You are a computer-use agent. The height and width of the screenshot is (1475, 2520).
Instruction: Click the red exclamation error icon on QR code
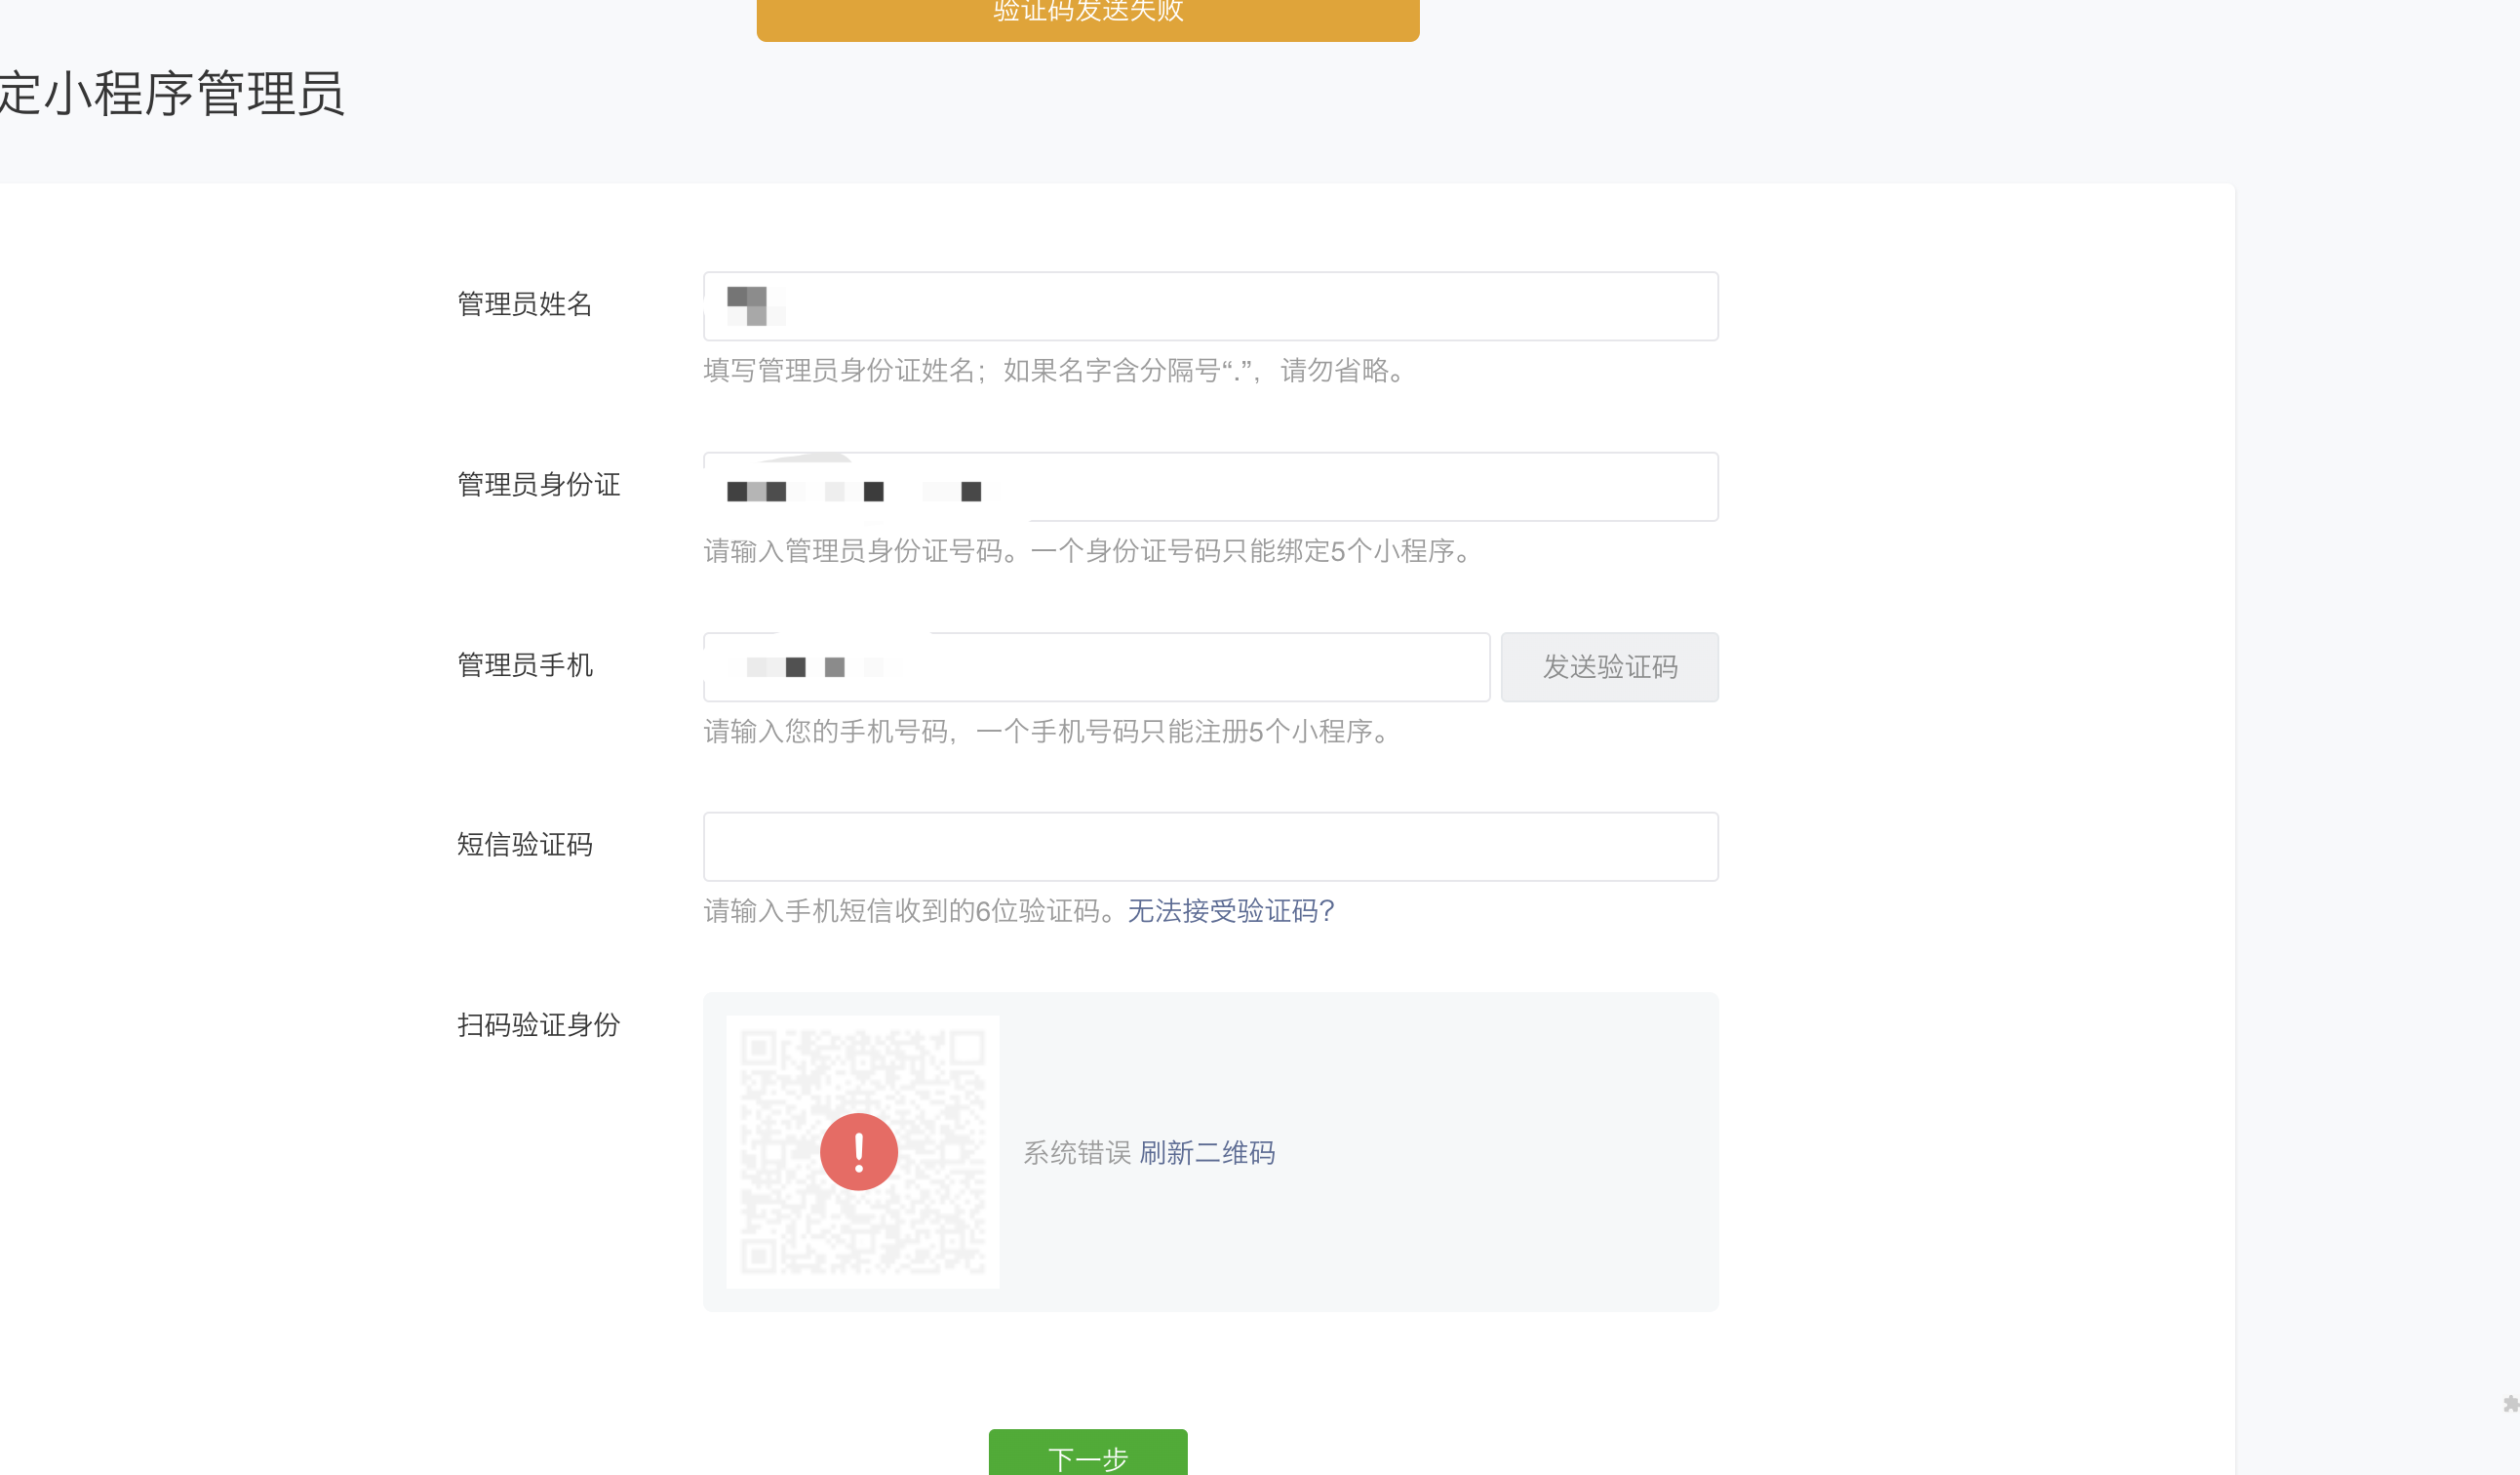coord(858,1152)
